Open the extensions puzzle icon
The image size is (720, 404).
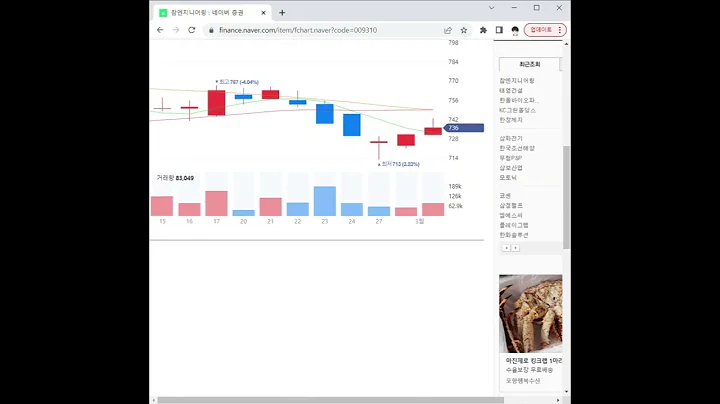point(483,30)
